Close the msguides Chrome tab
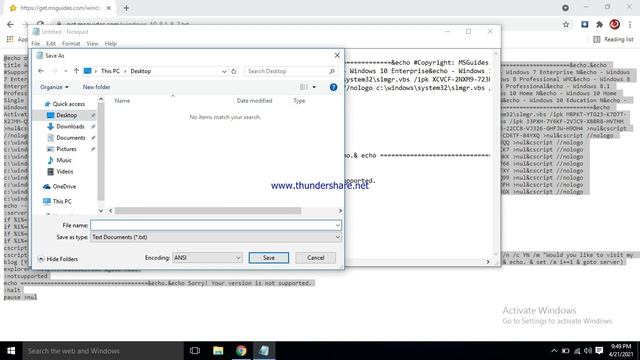Screen dimensions: 640x360 109,8
